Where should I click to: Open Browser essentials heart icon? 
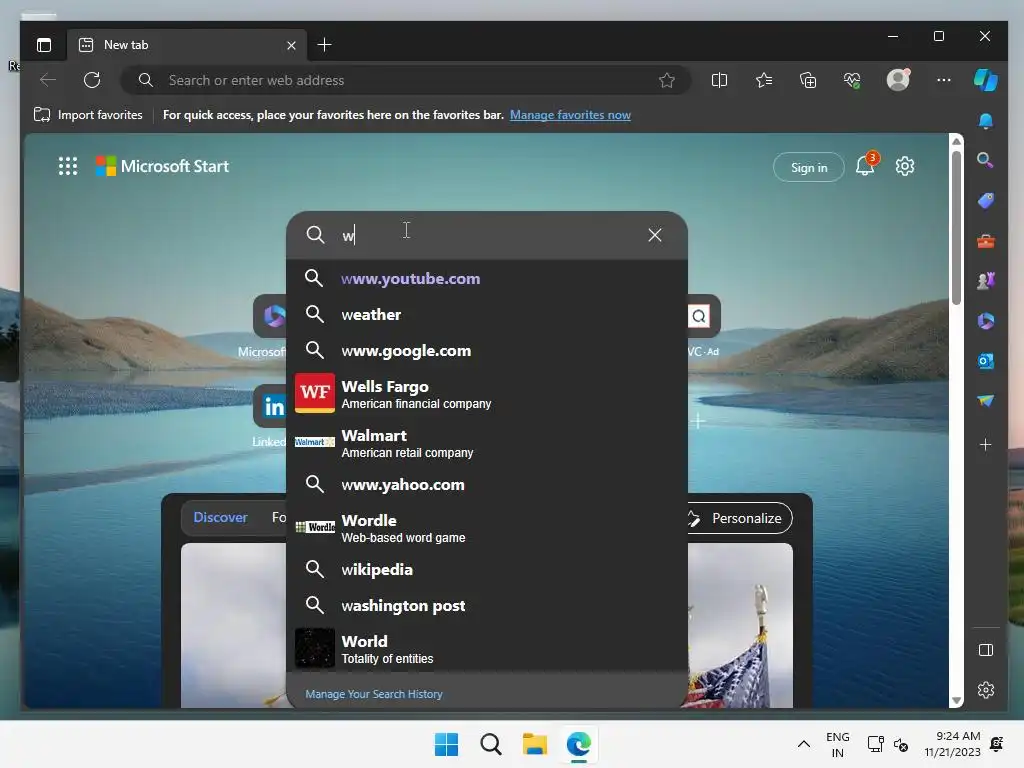pyautogui.click(x=852, y=80)
